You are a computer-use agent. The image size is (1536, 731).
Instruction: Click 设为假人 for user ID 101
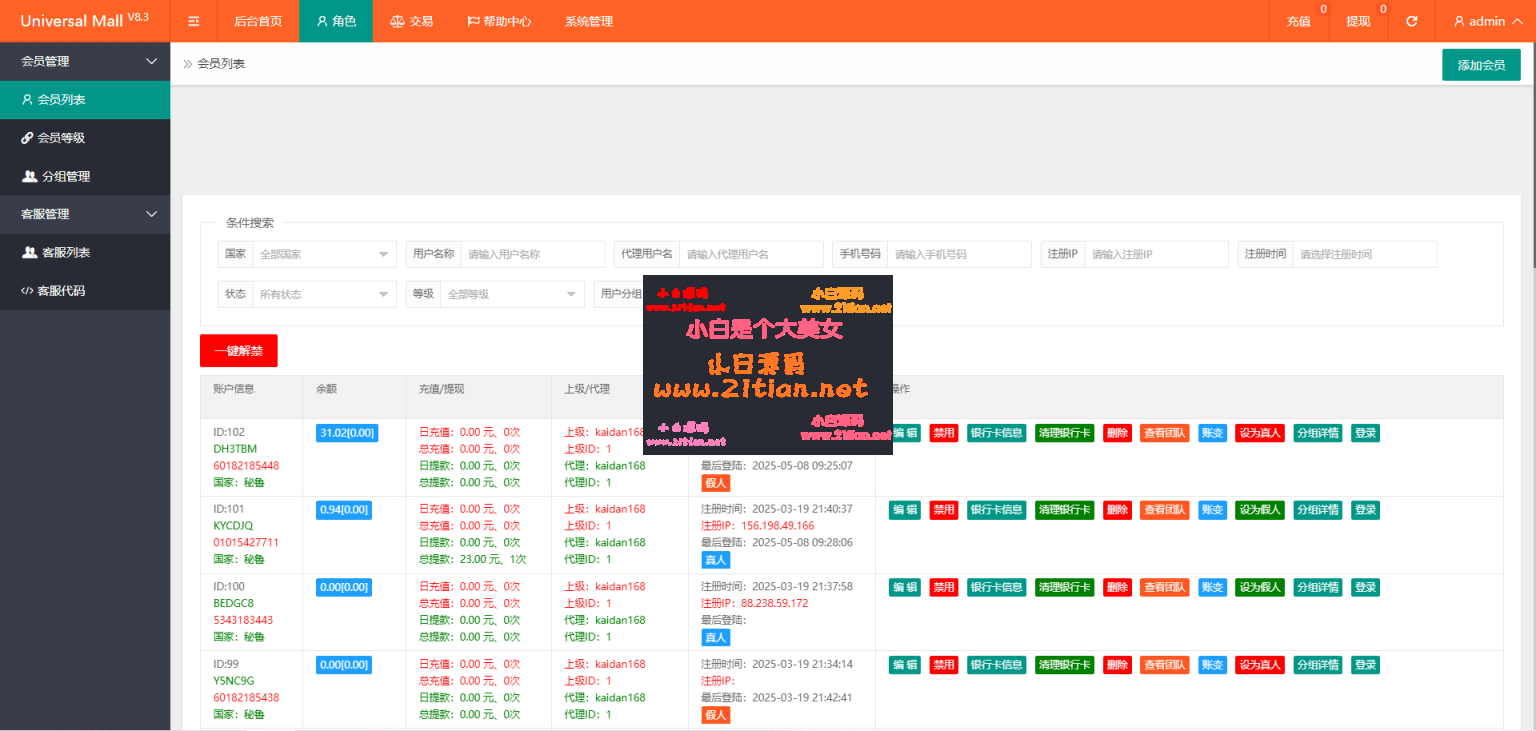[1259, 510]
